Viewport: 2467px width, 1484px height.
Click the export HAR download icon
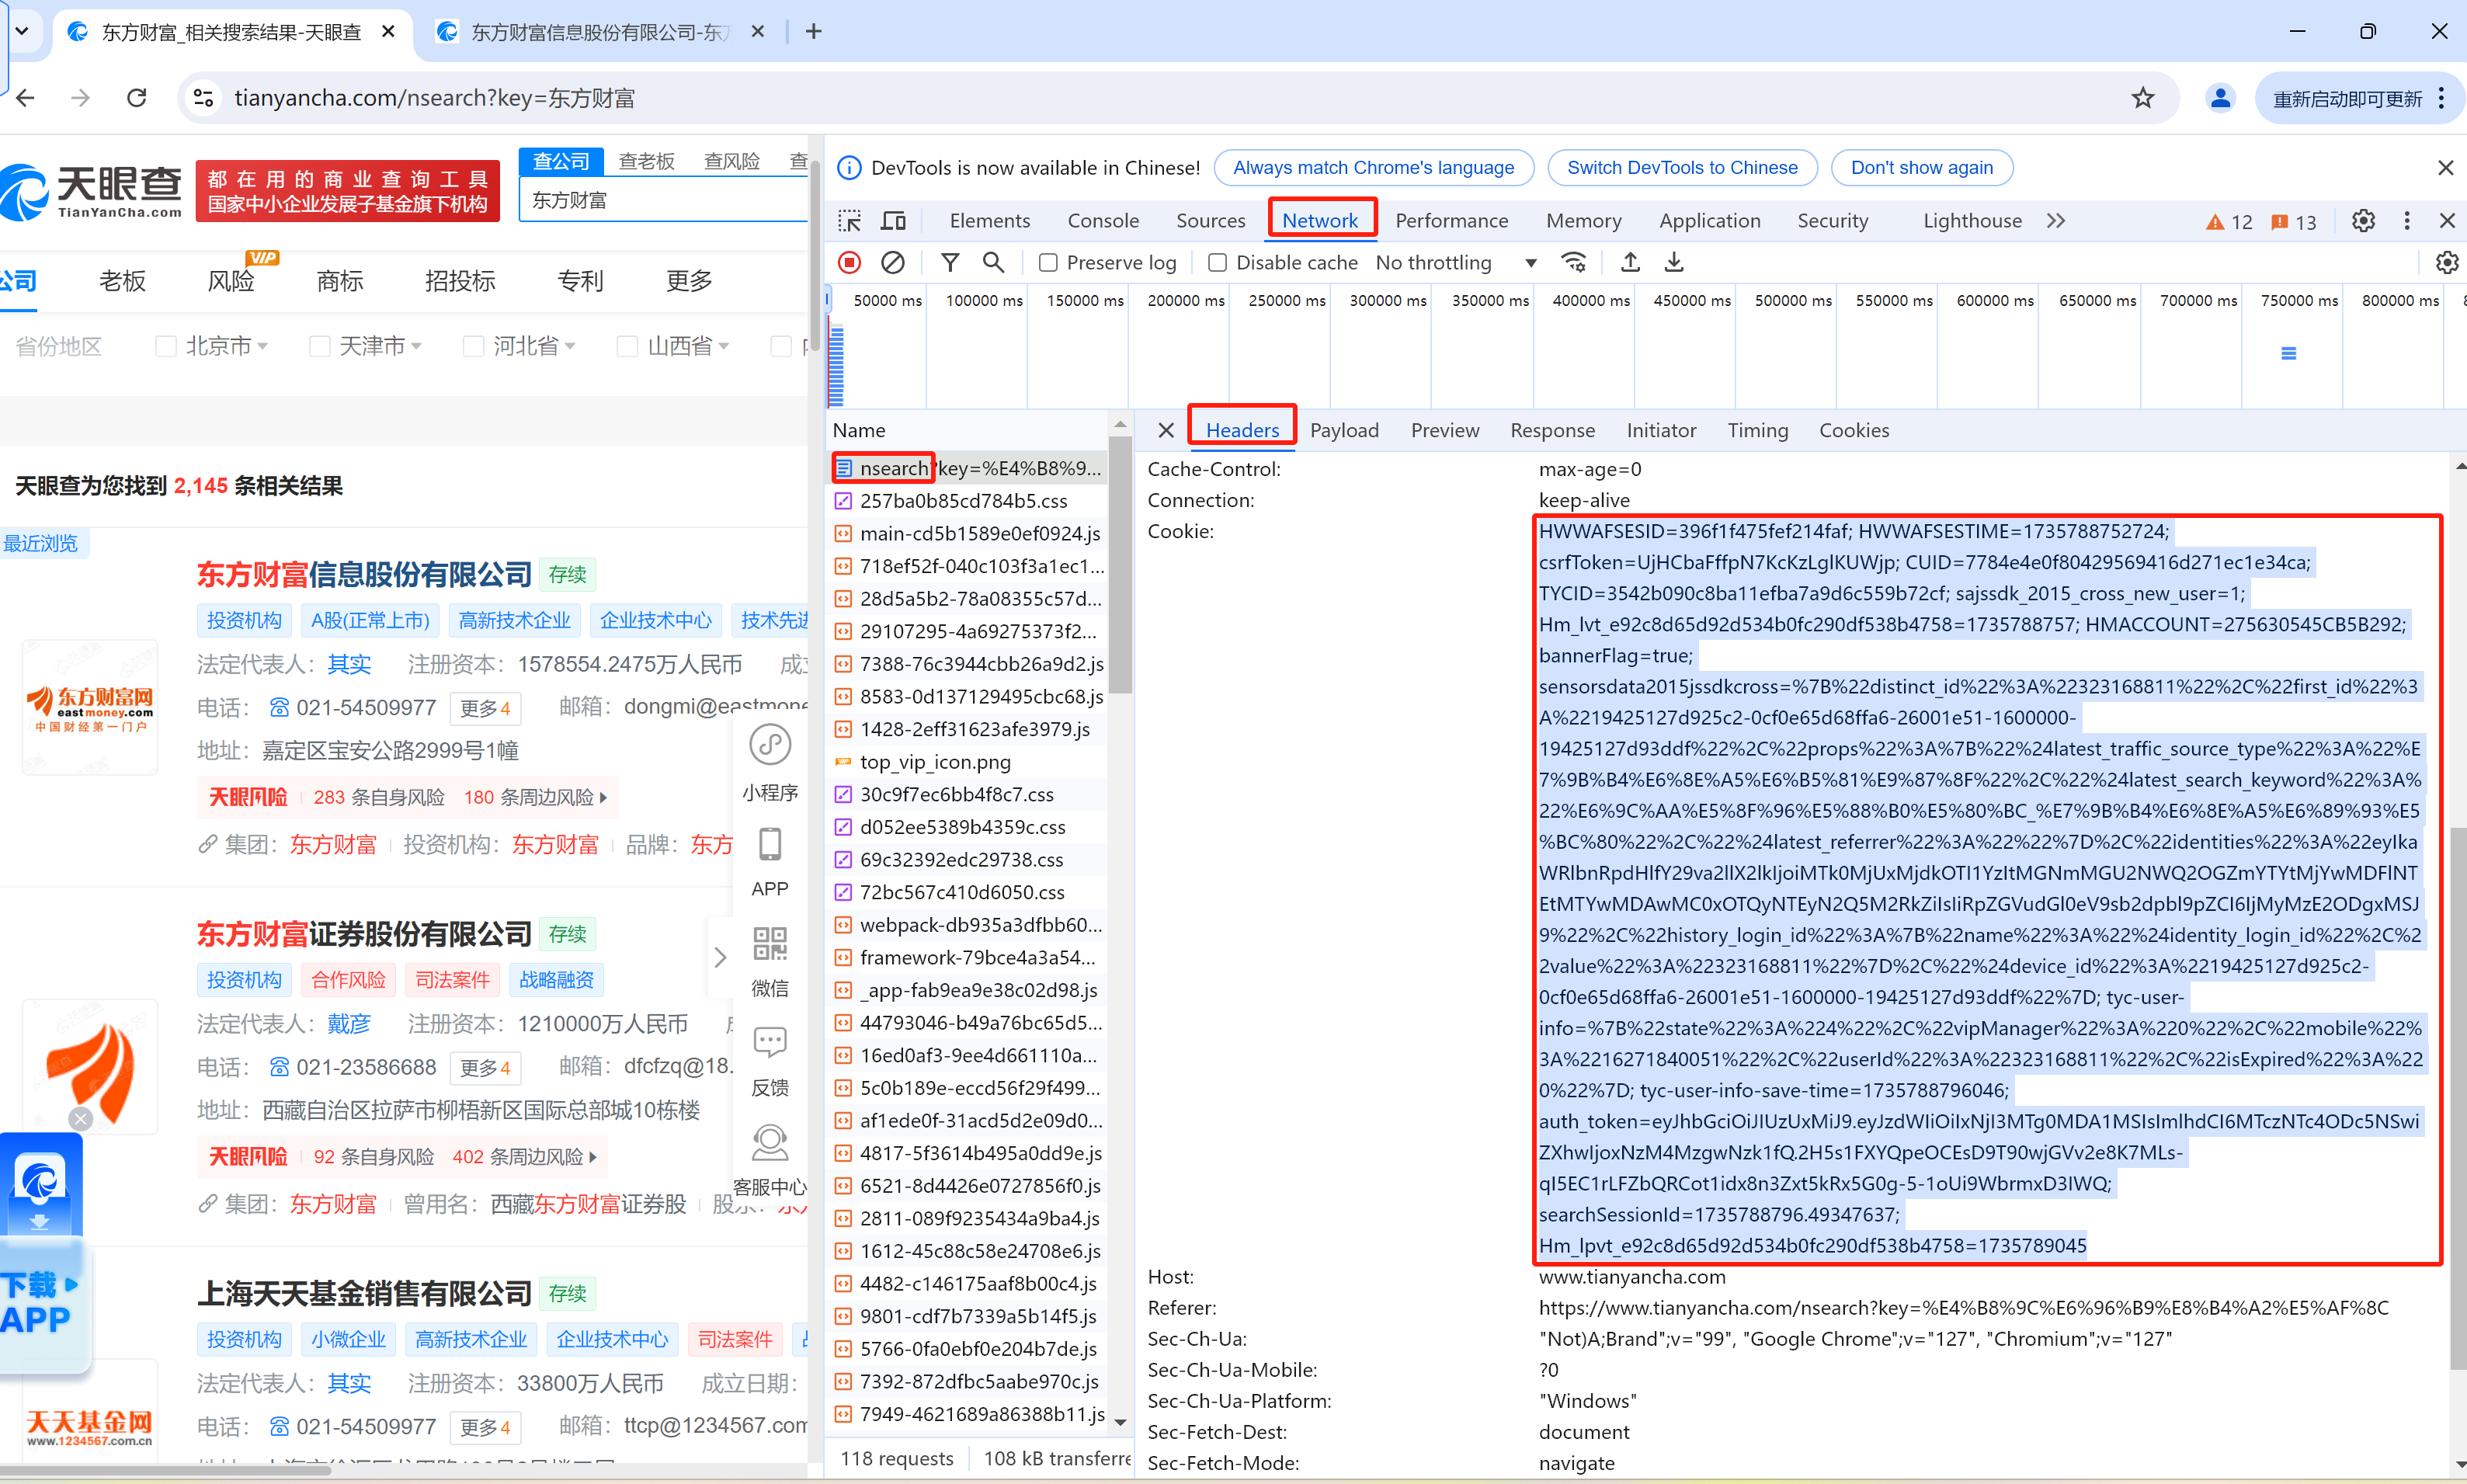1674,263
